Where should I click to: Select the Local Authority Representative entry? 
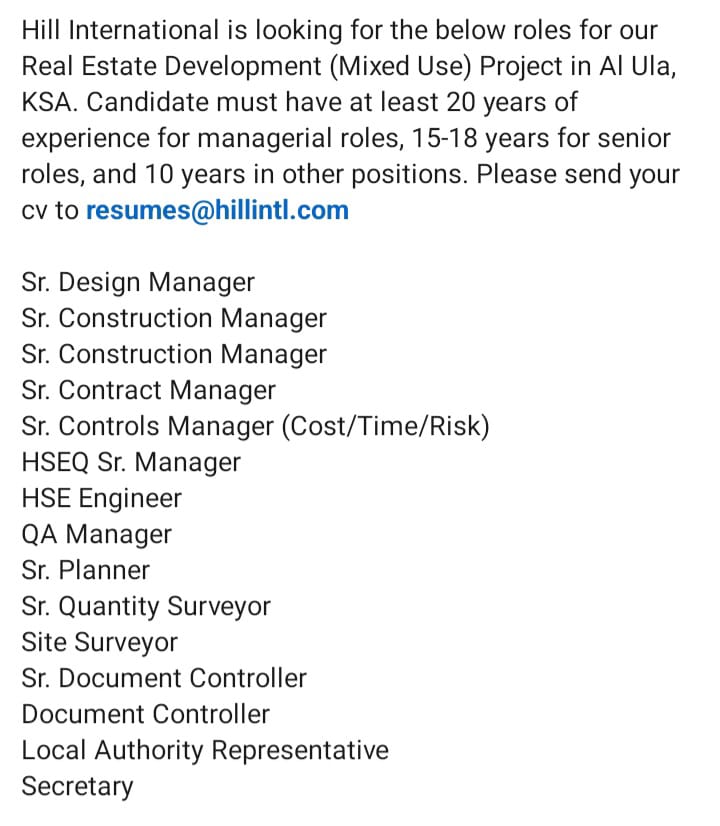pos(205,751)
